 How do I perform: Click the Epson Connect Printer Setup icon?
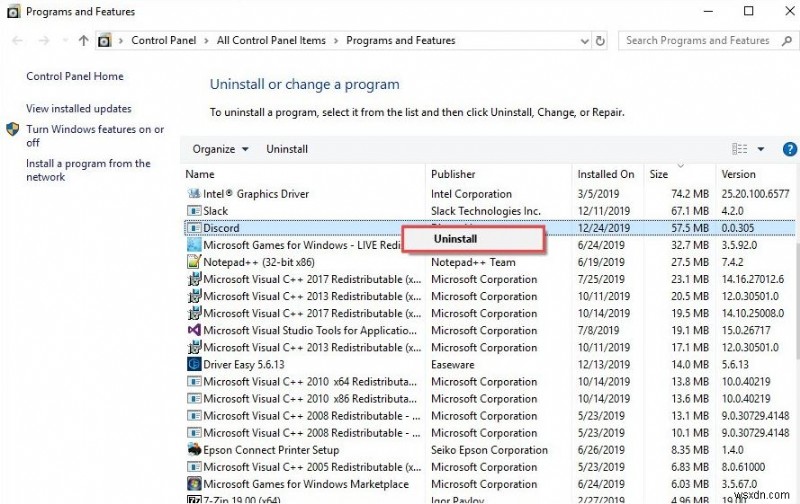click(194, 449)
